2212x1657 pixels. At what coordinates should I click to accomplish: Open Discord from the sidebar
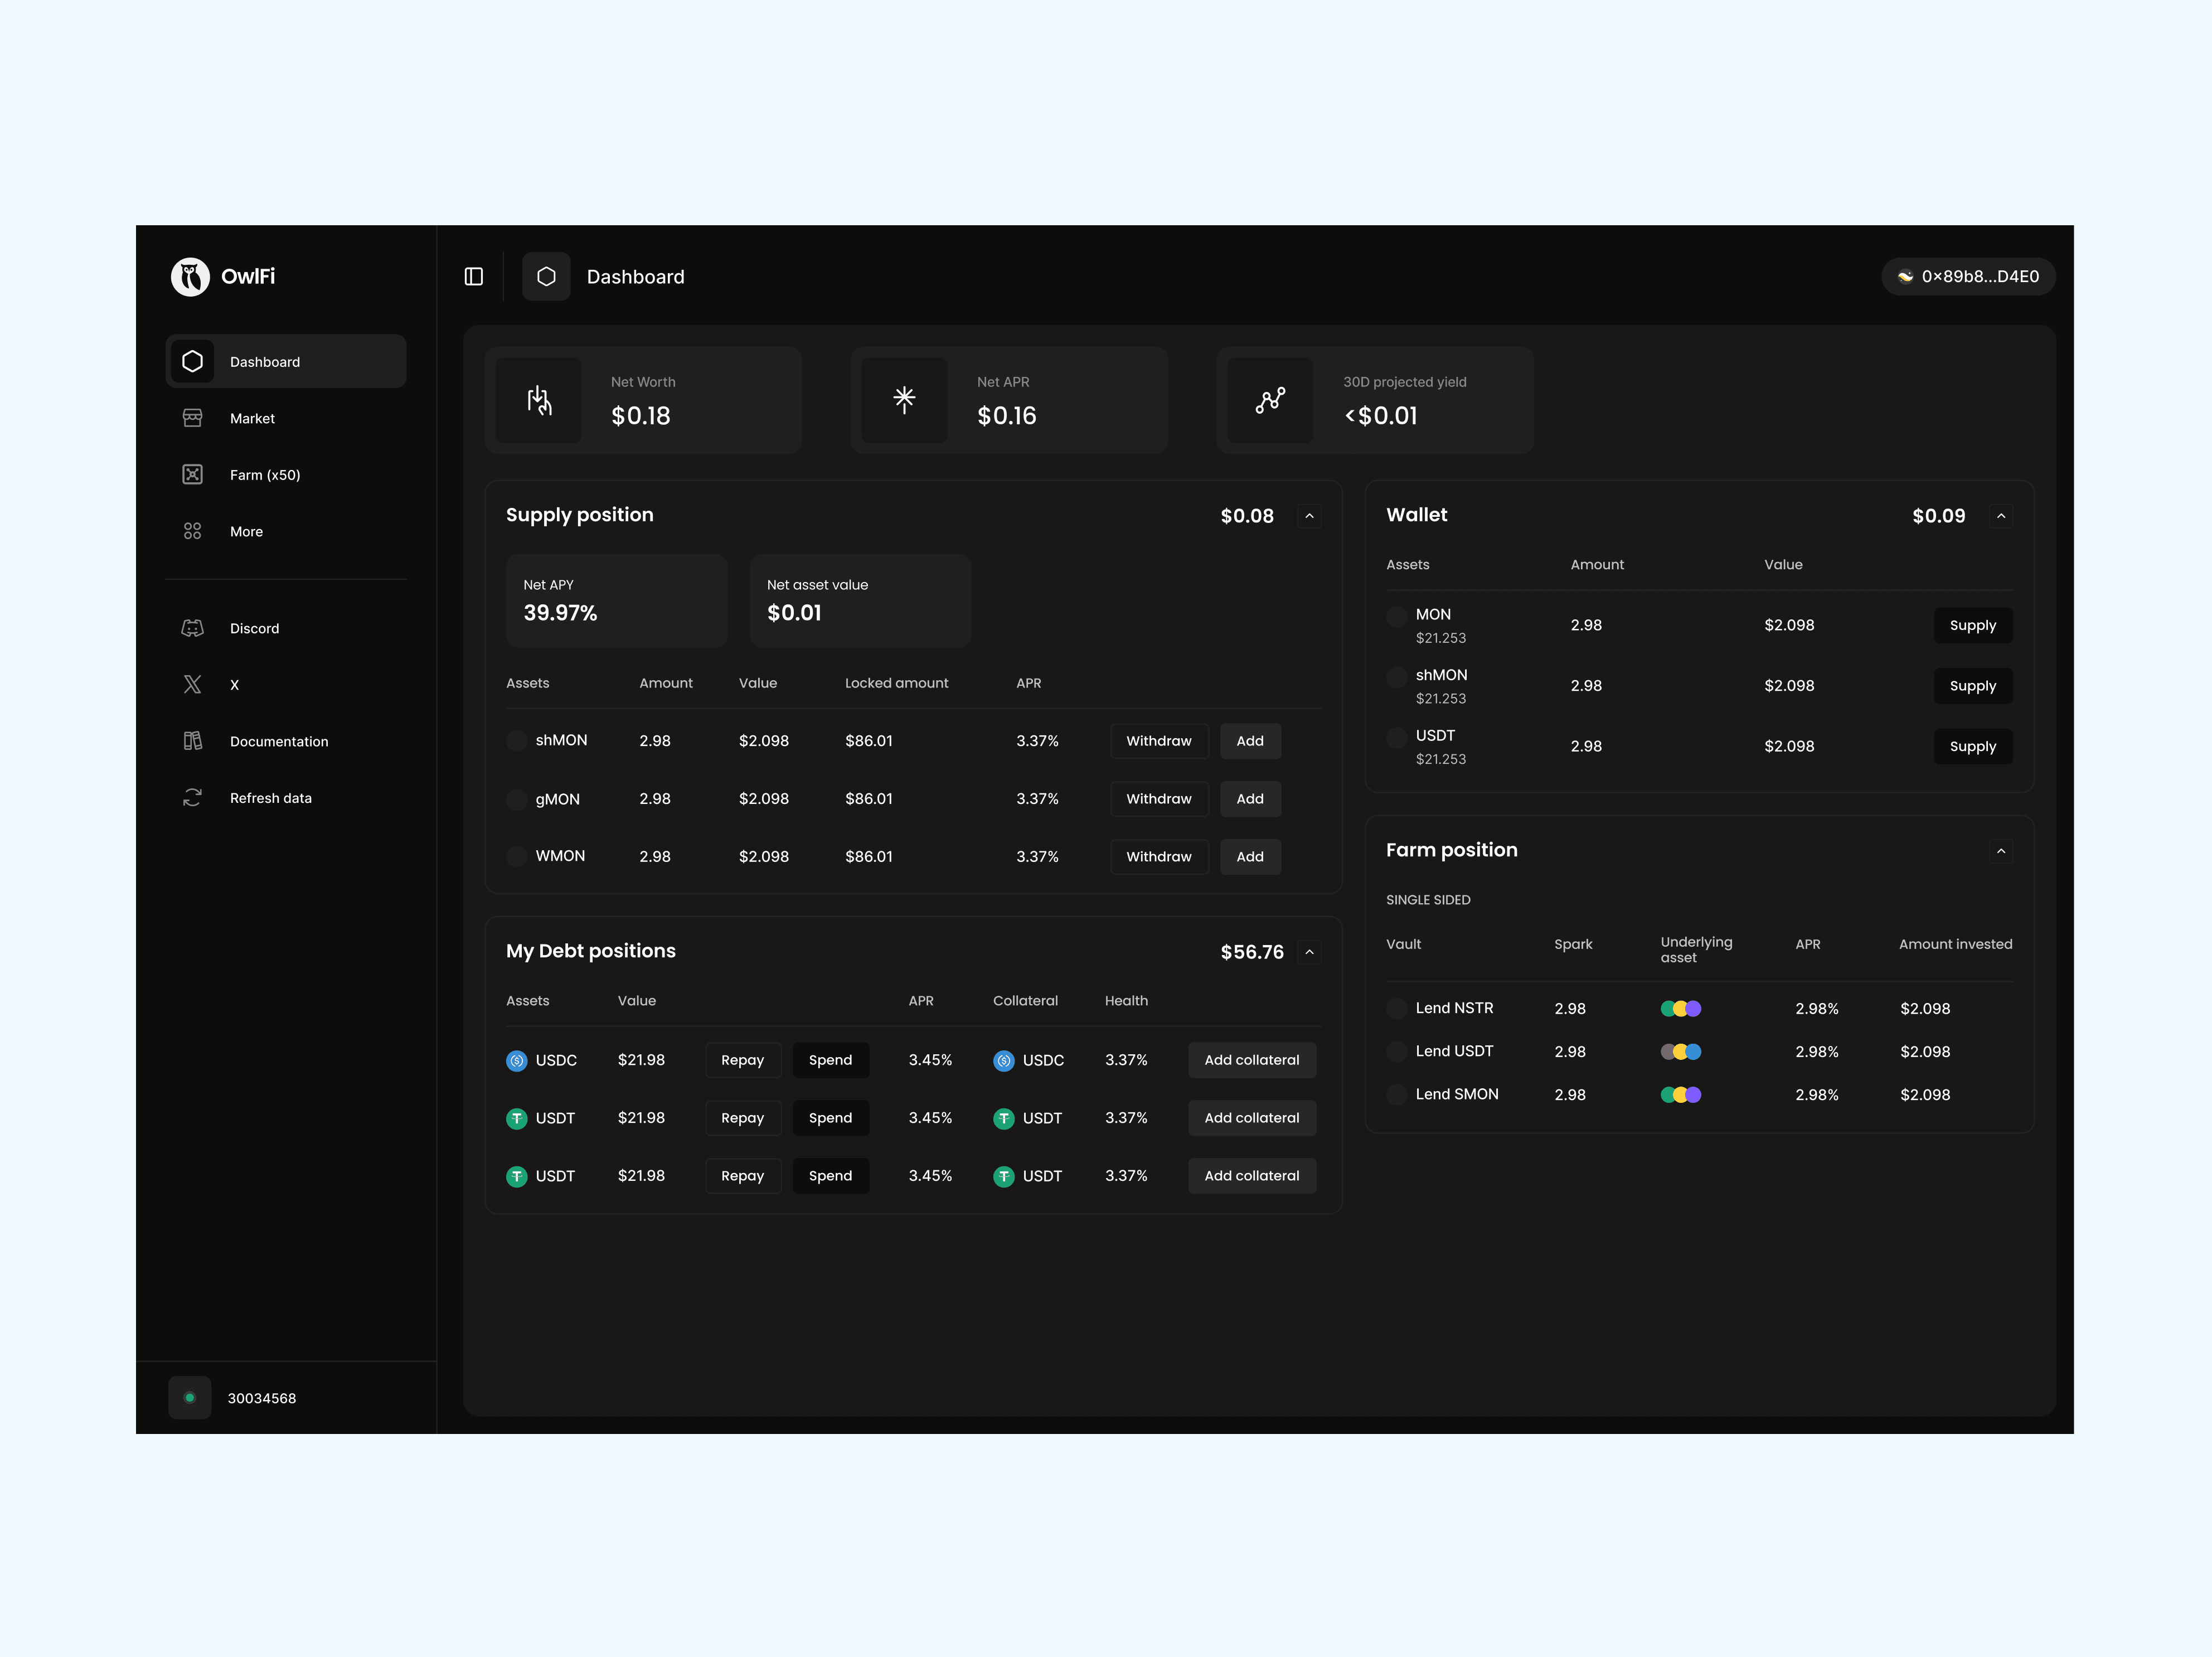tap(254, 628)
